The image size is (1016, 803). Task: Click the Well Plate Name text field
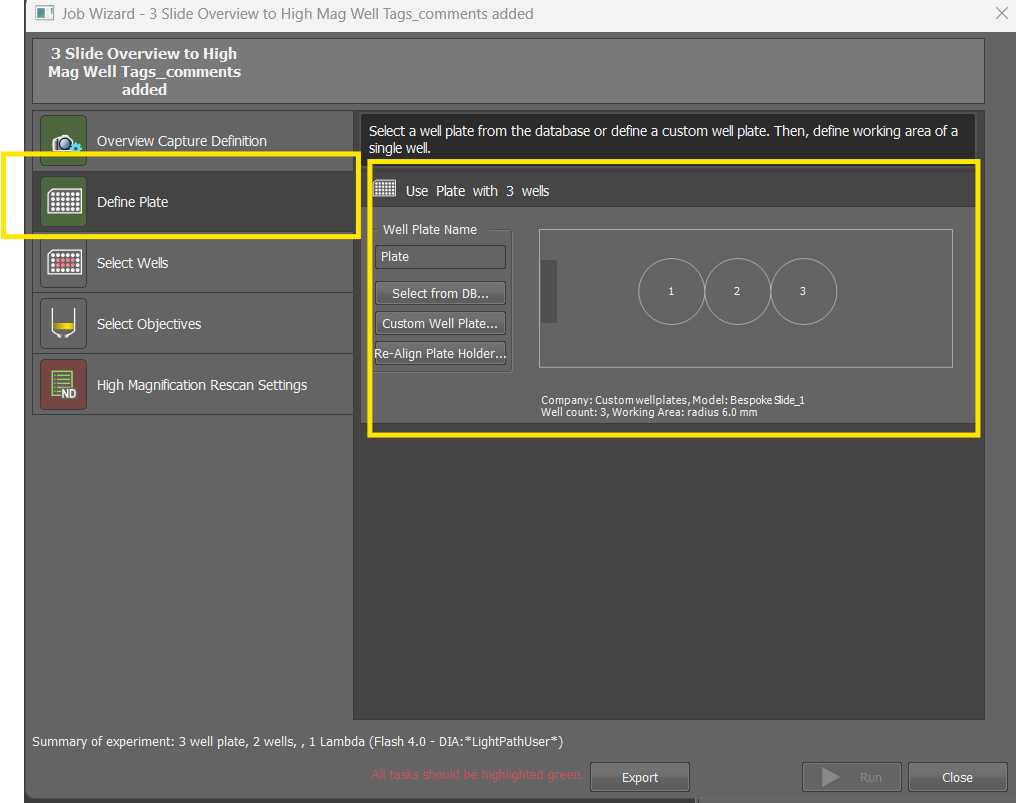click(440, 257)
